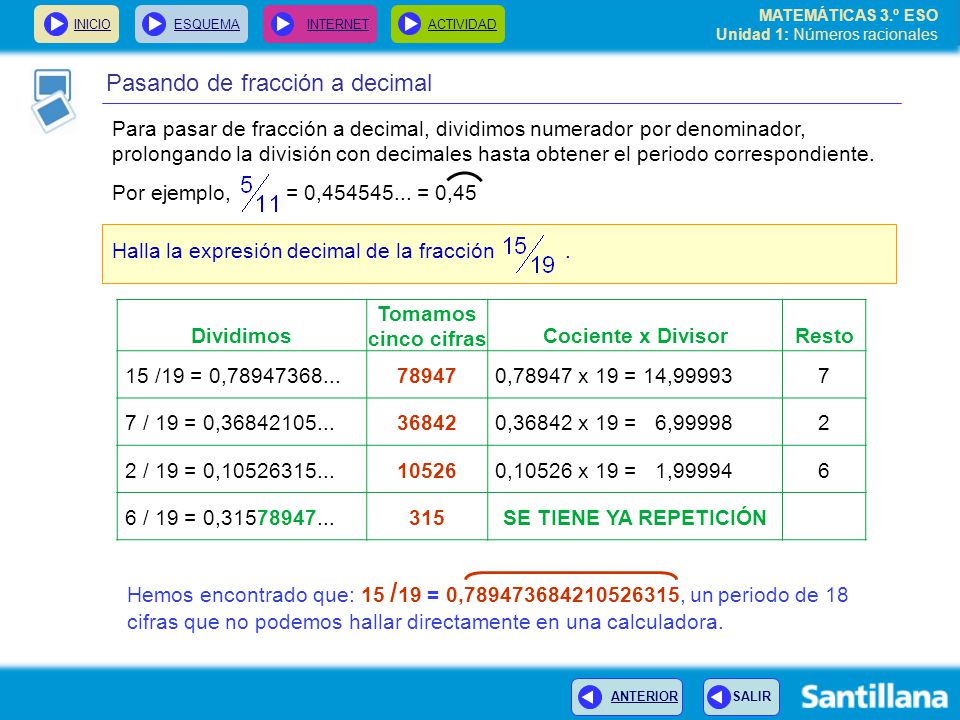This screenshot has height=720, width=960.
Task: Click the 'Resto' column header
Action: coord(824,336)
